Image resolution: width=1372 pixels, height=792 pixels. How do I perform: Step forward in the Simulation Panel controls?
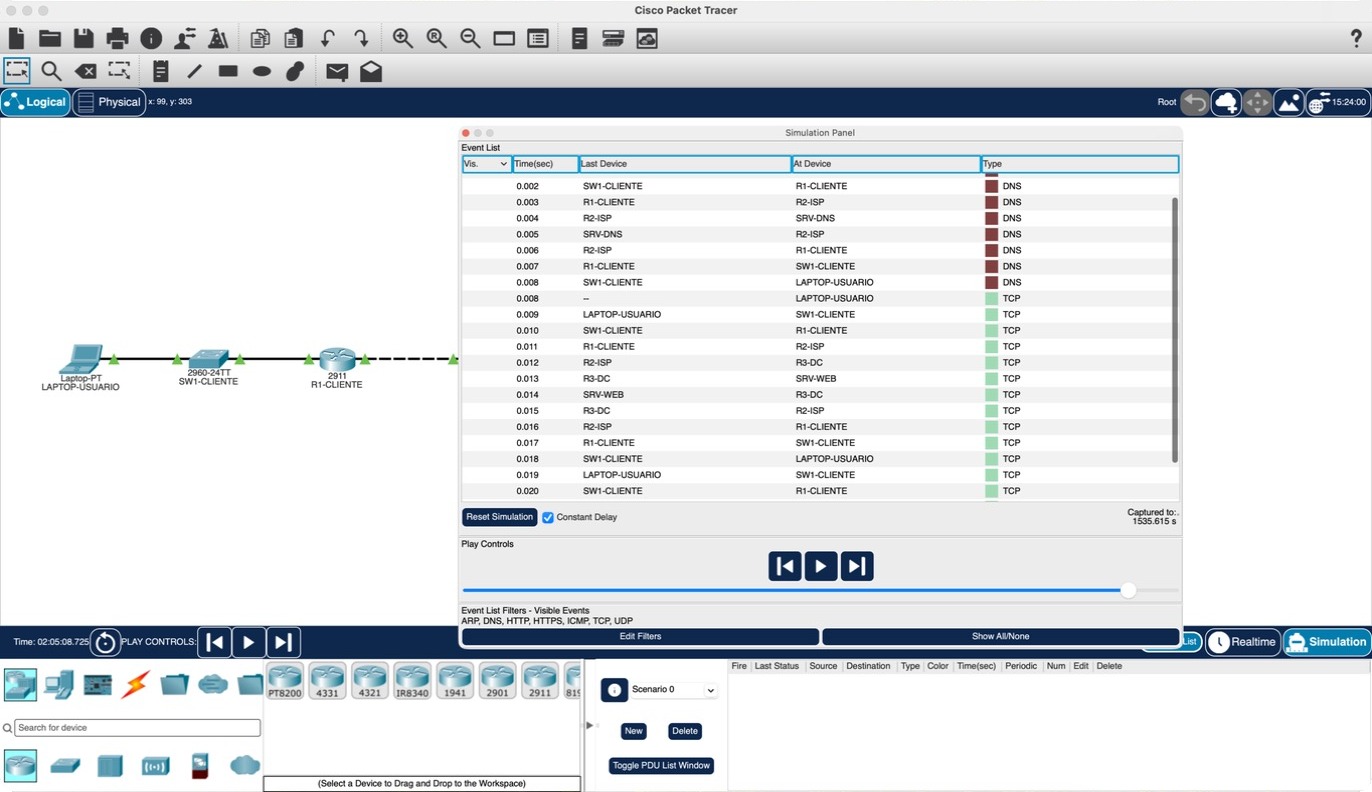857,566
